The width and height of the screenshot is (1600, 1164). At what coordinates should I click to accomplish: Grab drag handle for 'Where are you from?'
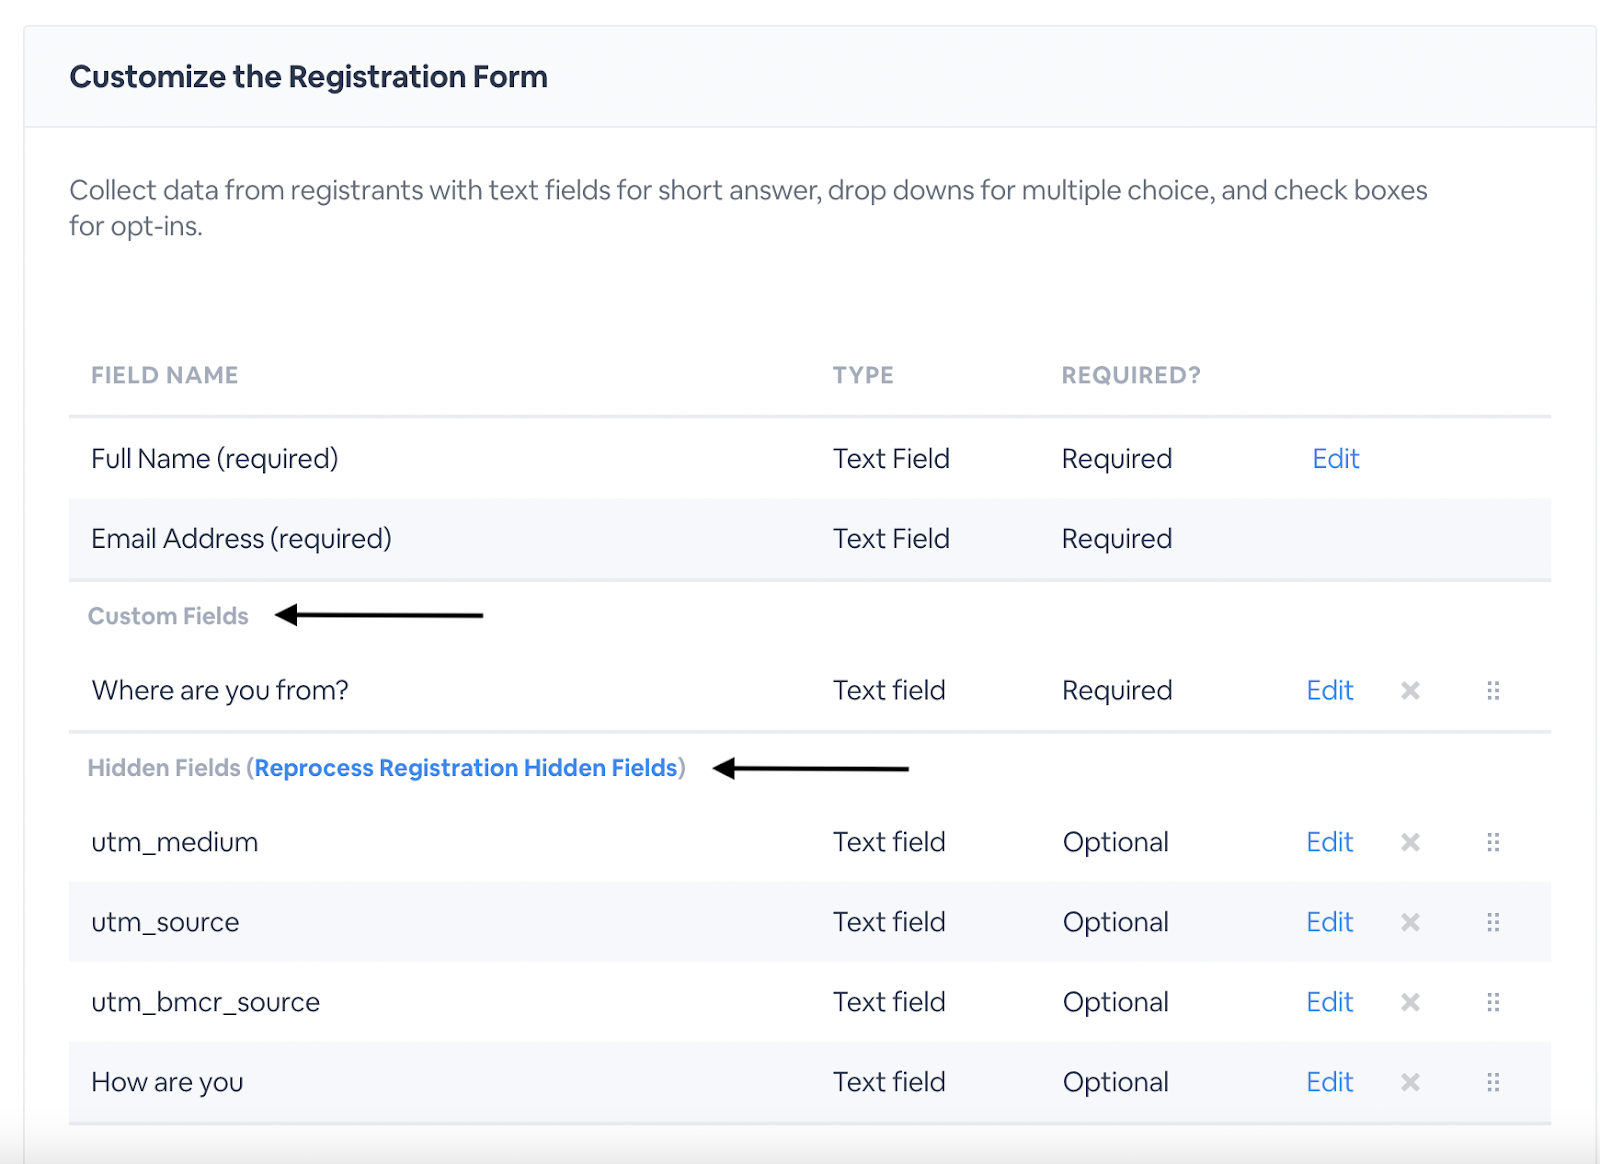pyautogui.click(x=1493, y=691)
